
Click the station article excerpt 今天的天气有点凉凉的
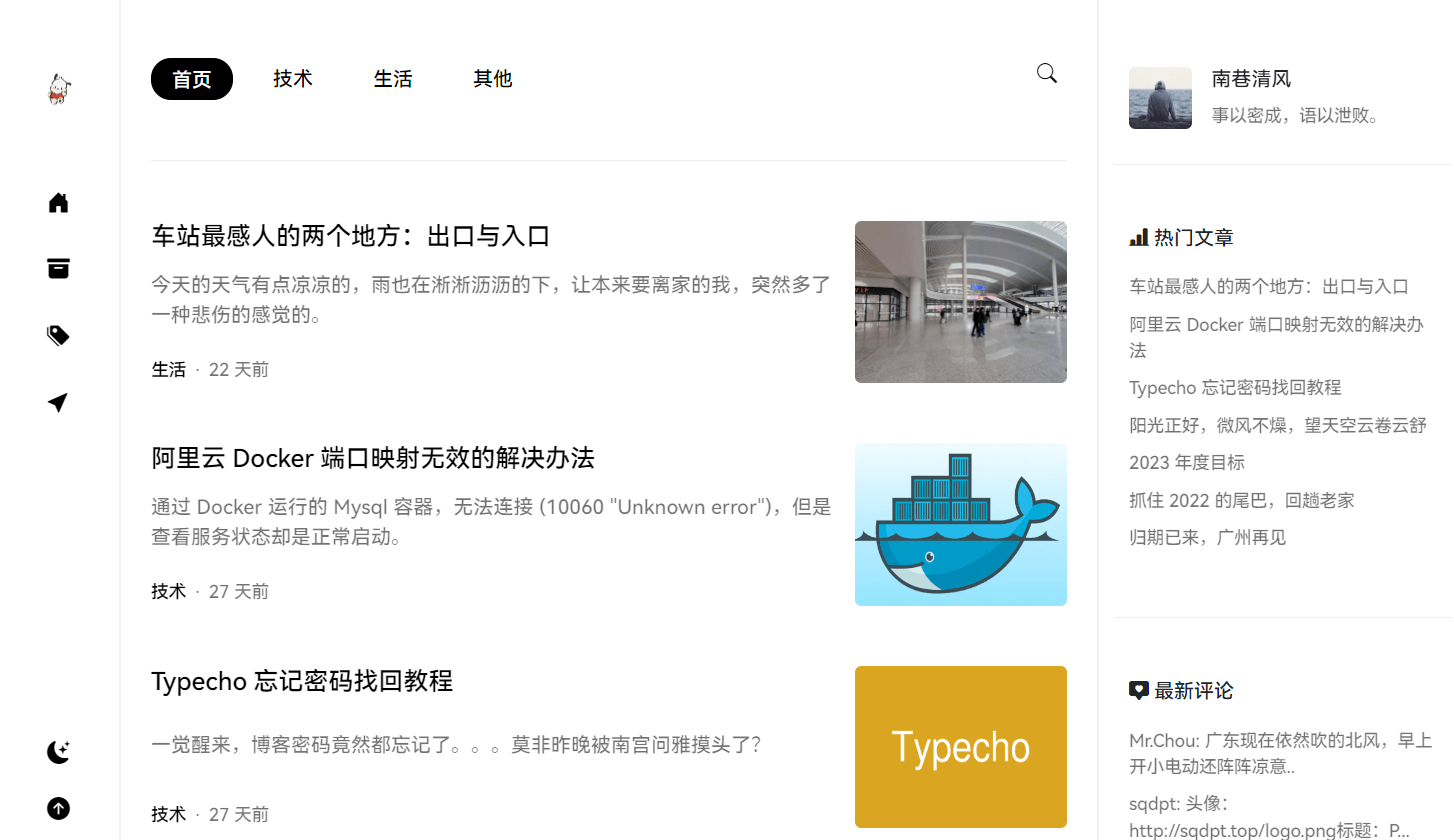[x=491, y=300]
